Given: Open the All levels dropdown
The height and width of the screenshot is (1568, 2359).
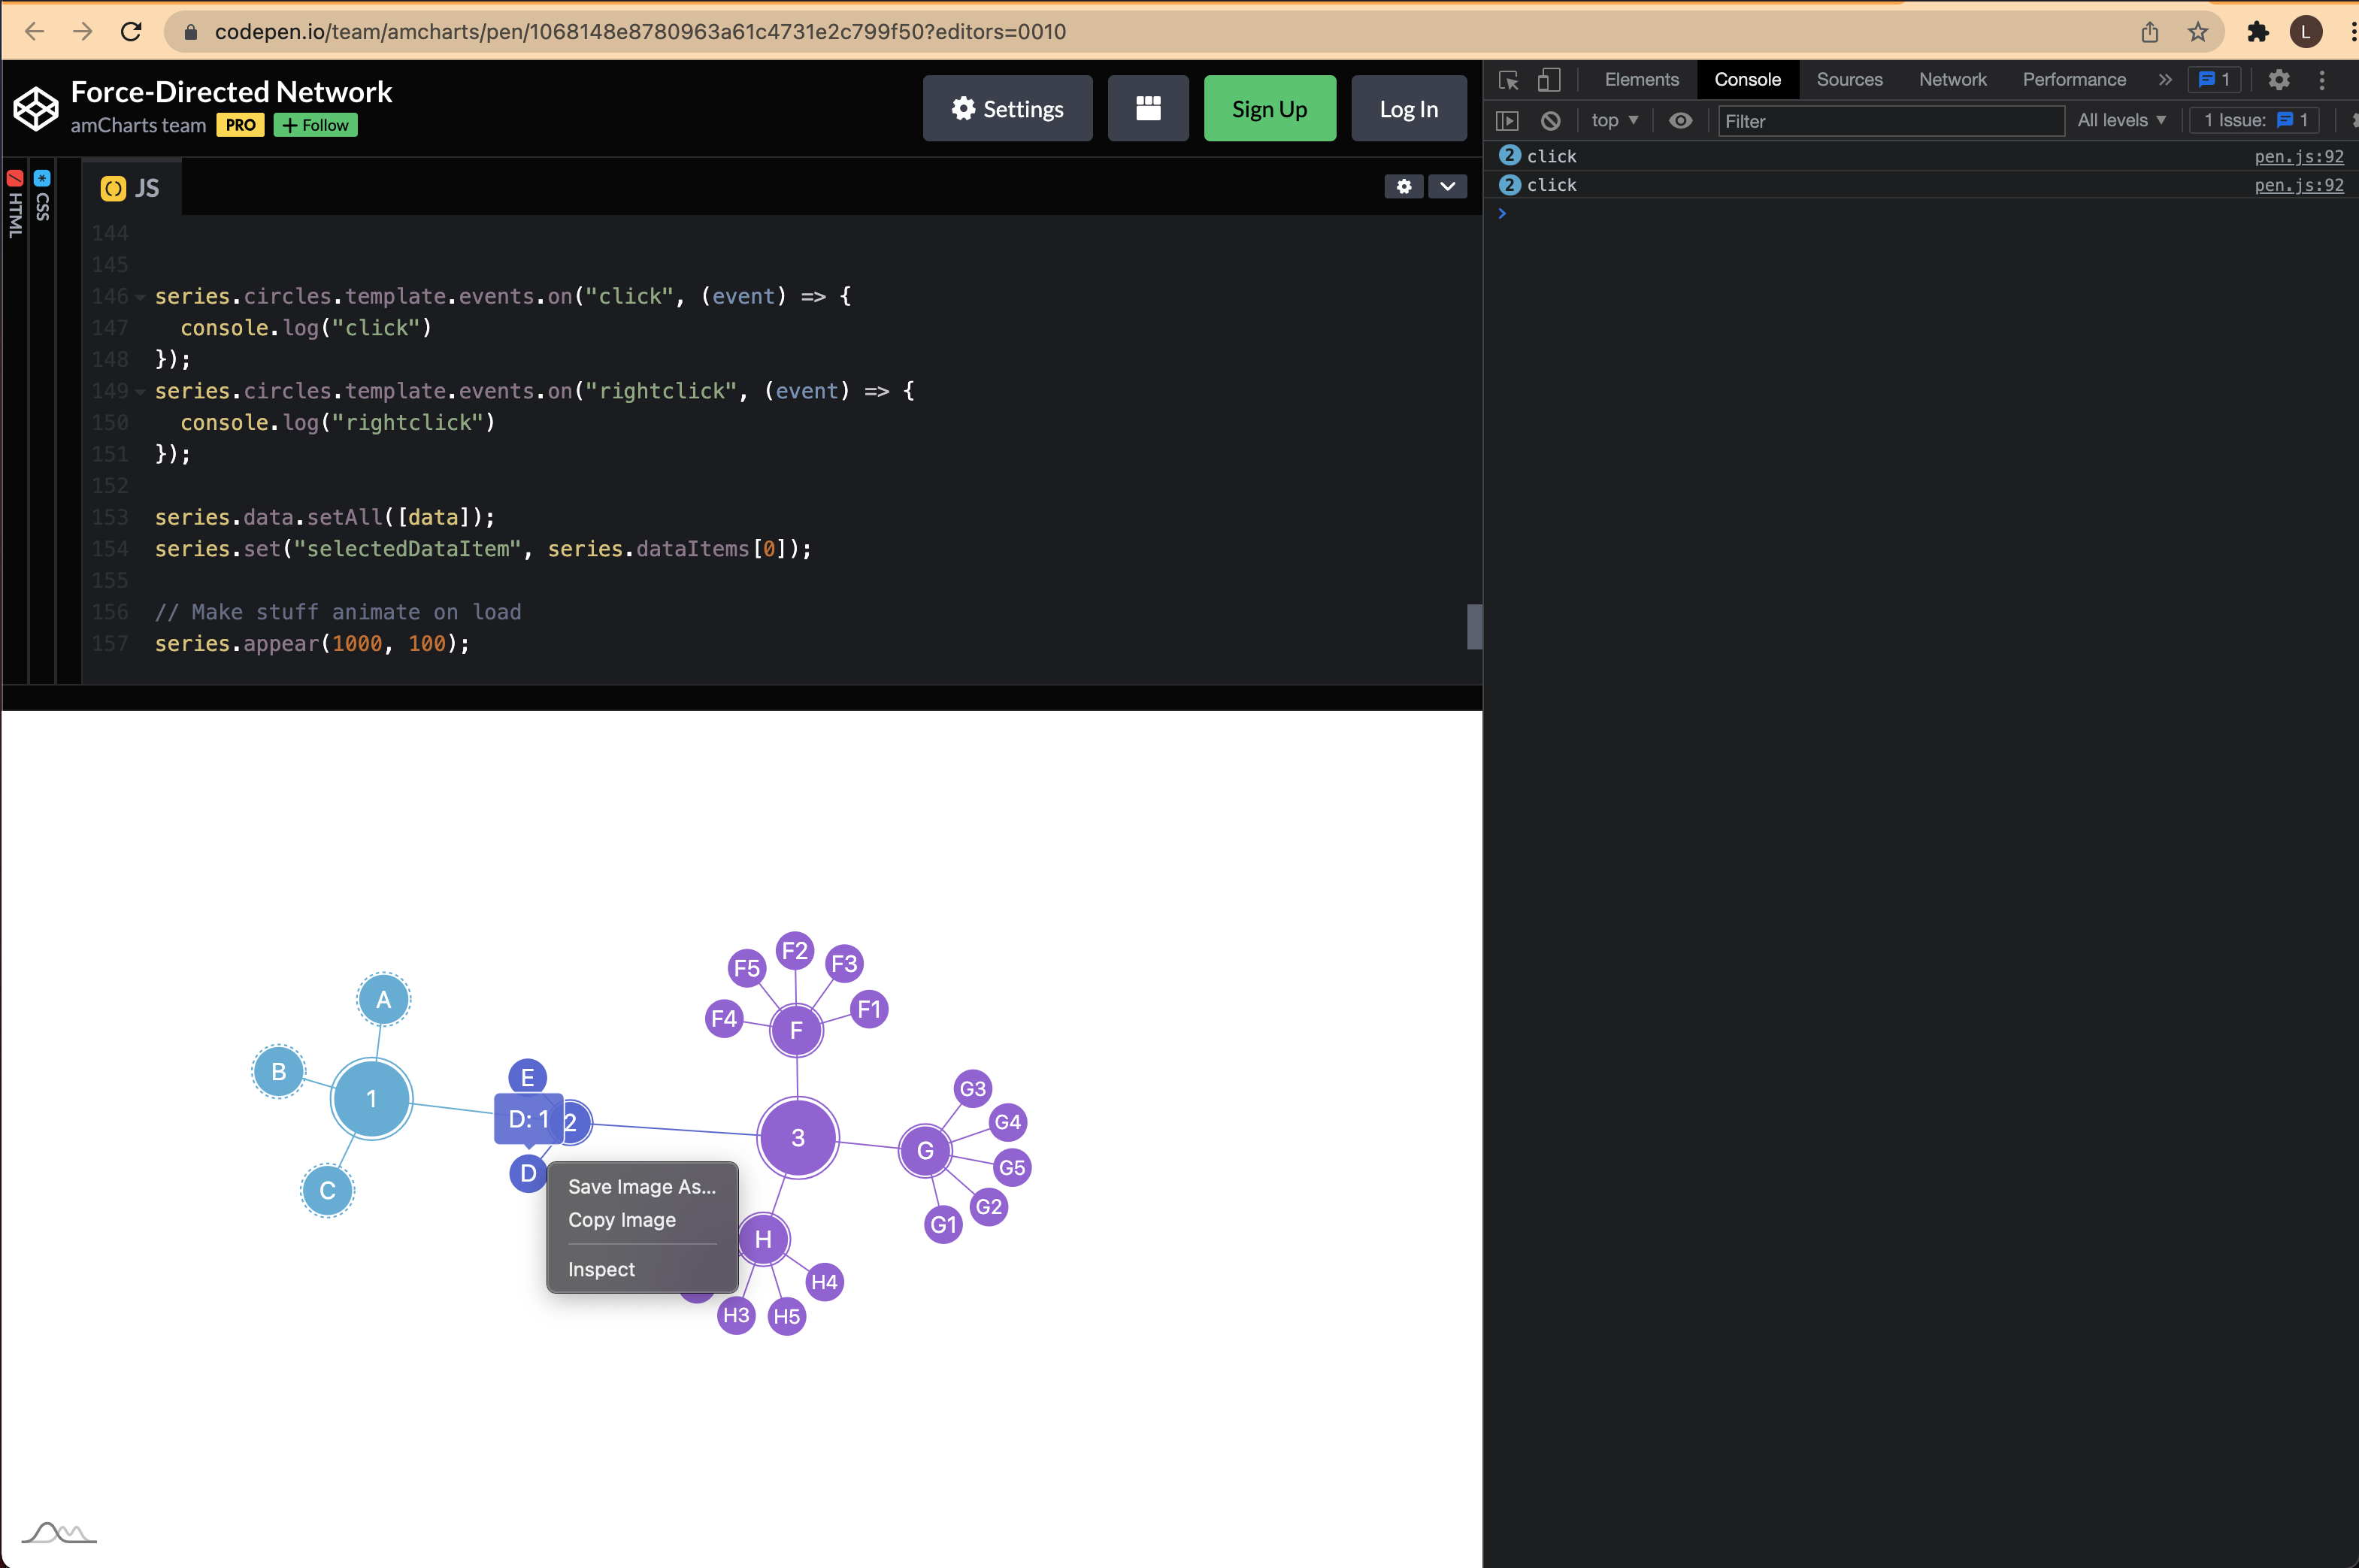Looking at the screenshot, I should (x=2121, y=120).
